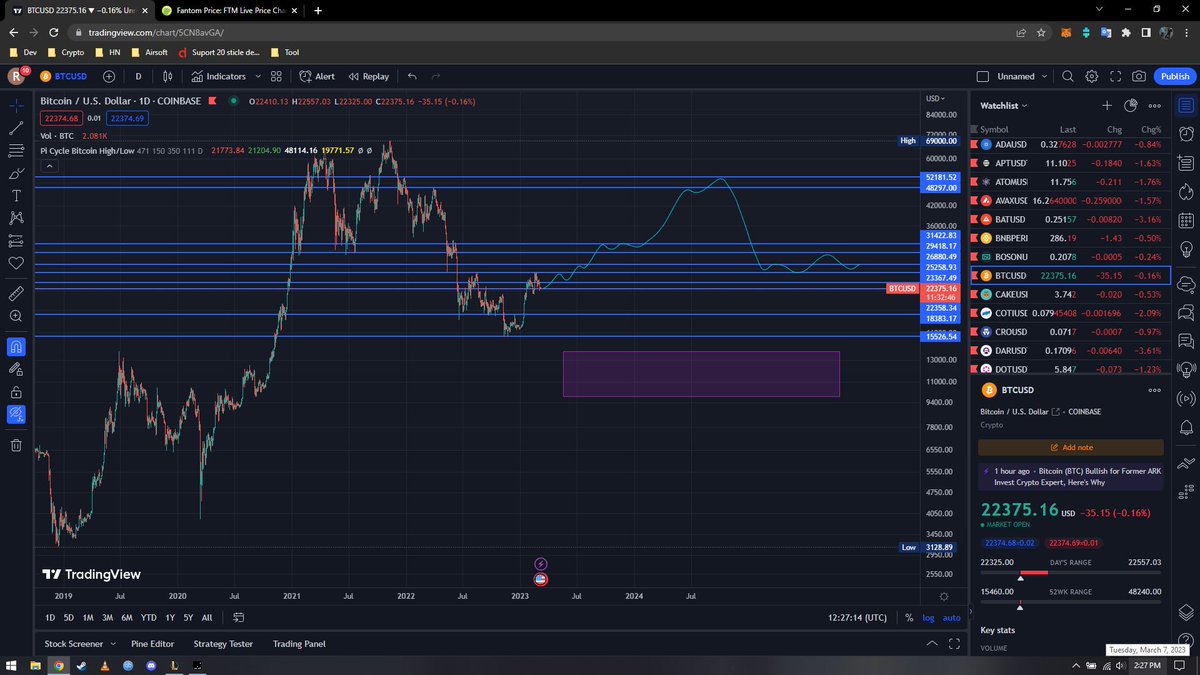The height and width of the screenshot is (675, 1200).
Task: Open the Hotlists flame icon
Action: [1185, 190]
